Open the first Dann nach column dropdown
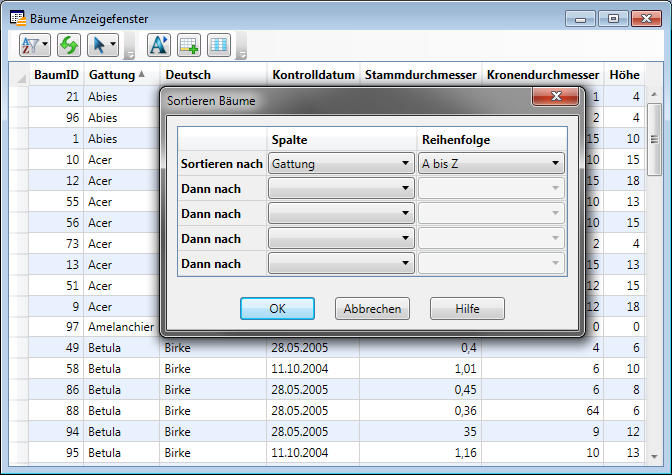This screenshot has height=475, width=672. click(341, 188)
